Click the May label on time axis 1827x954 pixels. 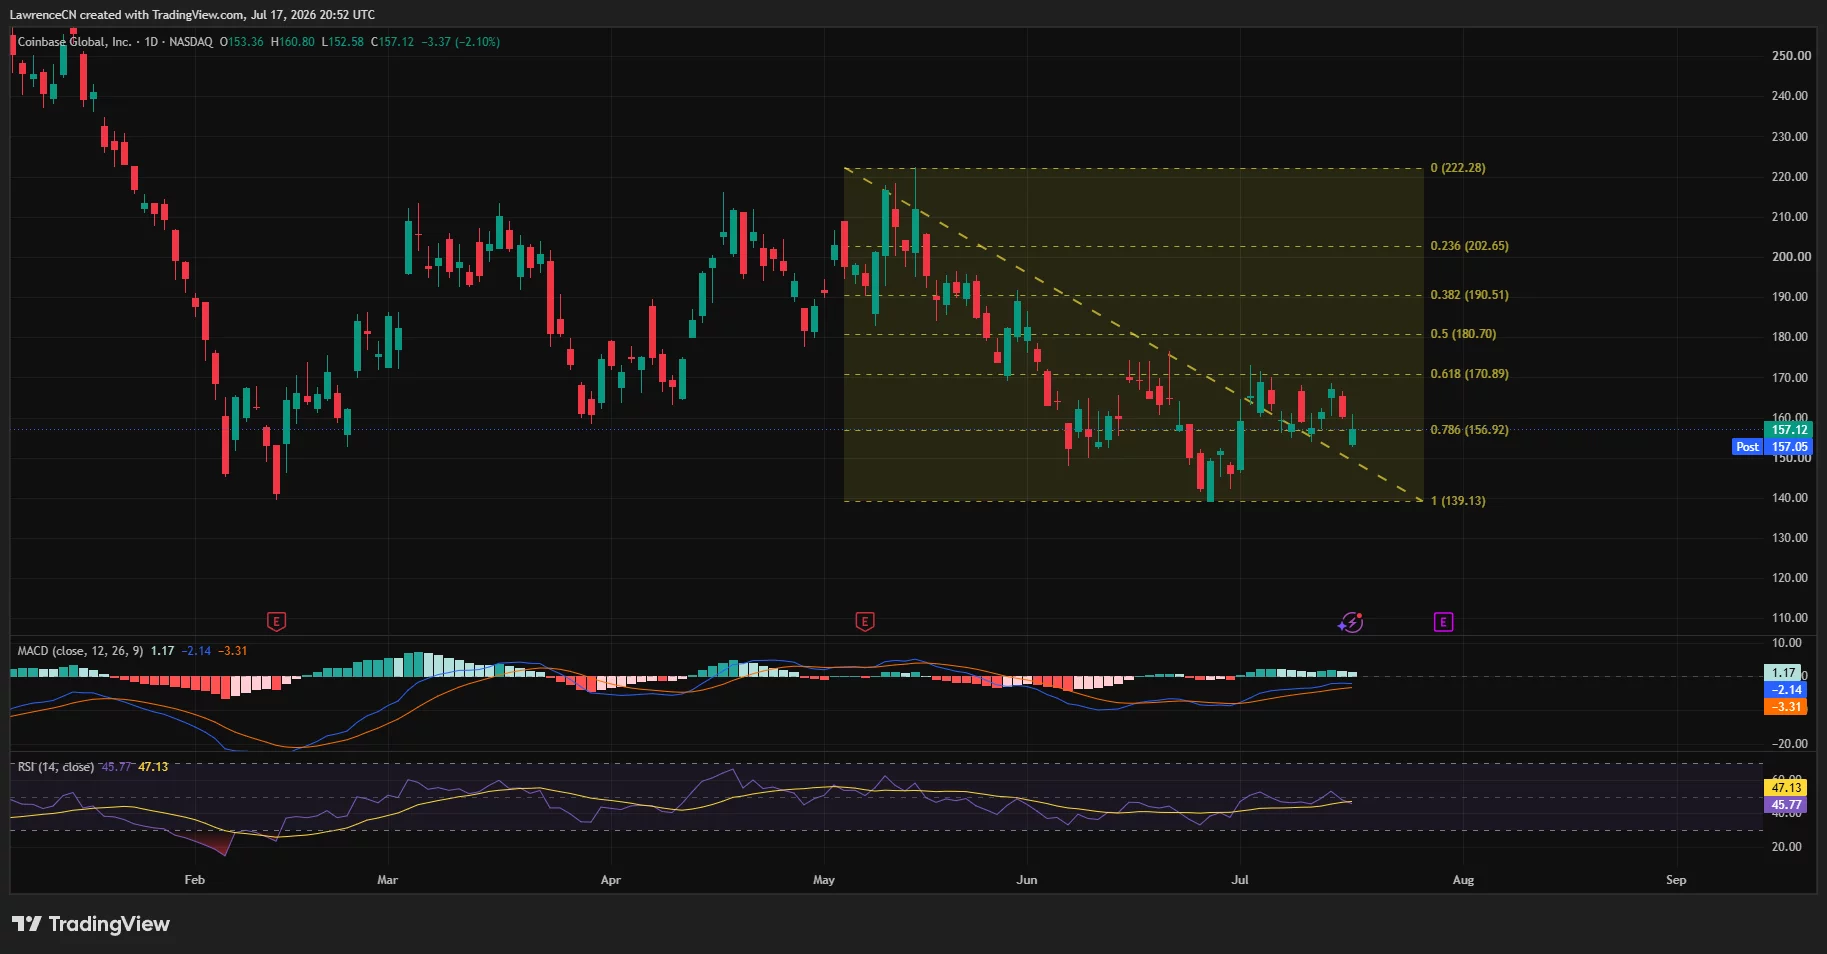pyautogui.click(x=824, y=880)
